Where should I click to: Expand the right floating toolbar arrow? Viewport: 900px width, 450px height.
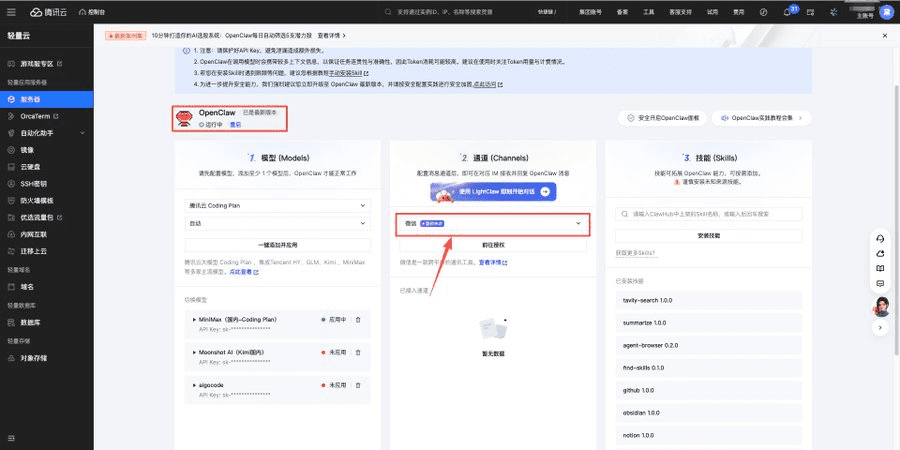880,328
